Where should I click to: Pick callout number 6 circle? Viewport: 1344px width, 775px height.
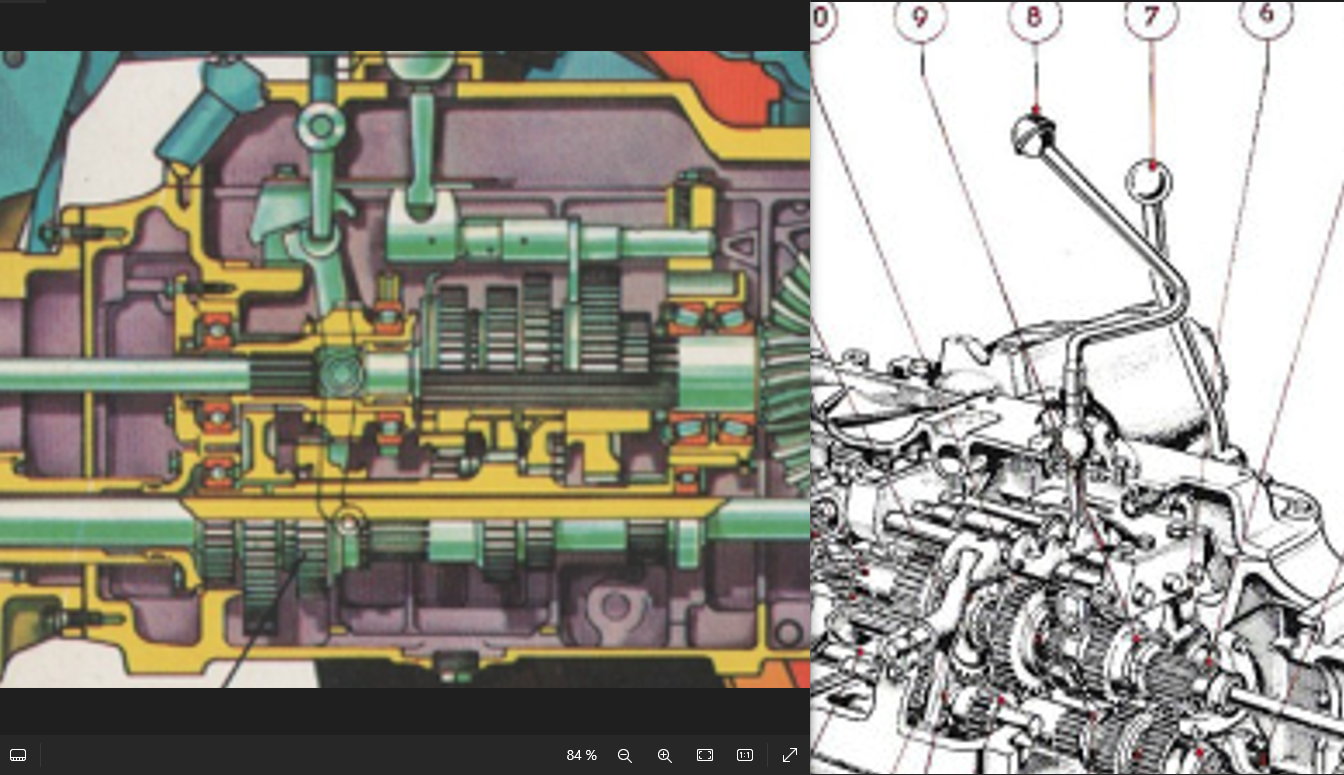(x=1267, y=16)
